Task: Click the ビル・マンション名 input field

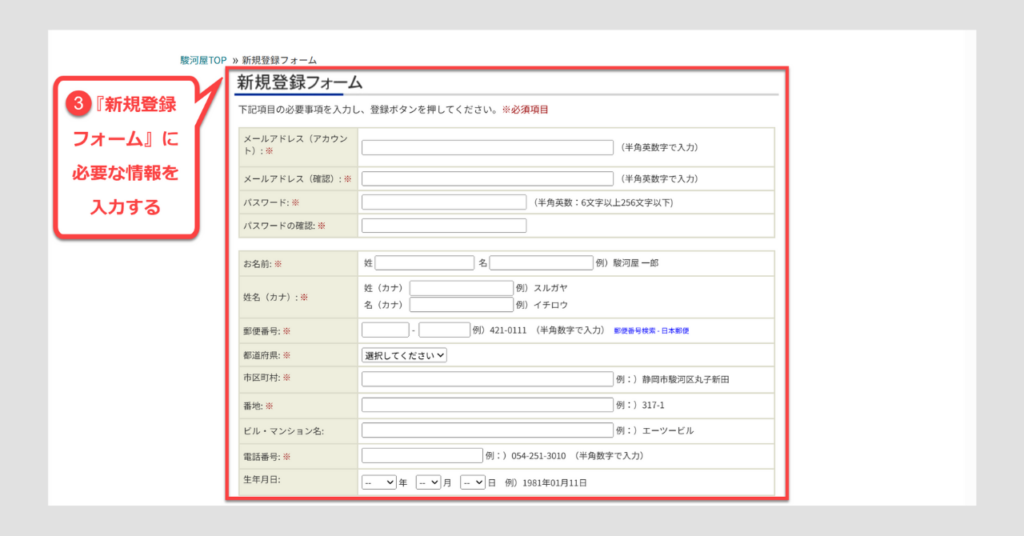Action: point(487,431)
